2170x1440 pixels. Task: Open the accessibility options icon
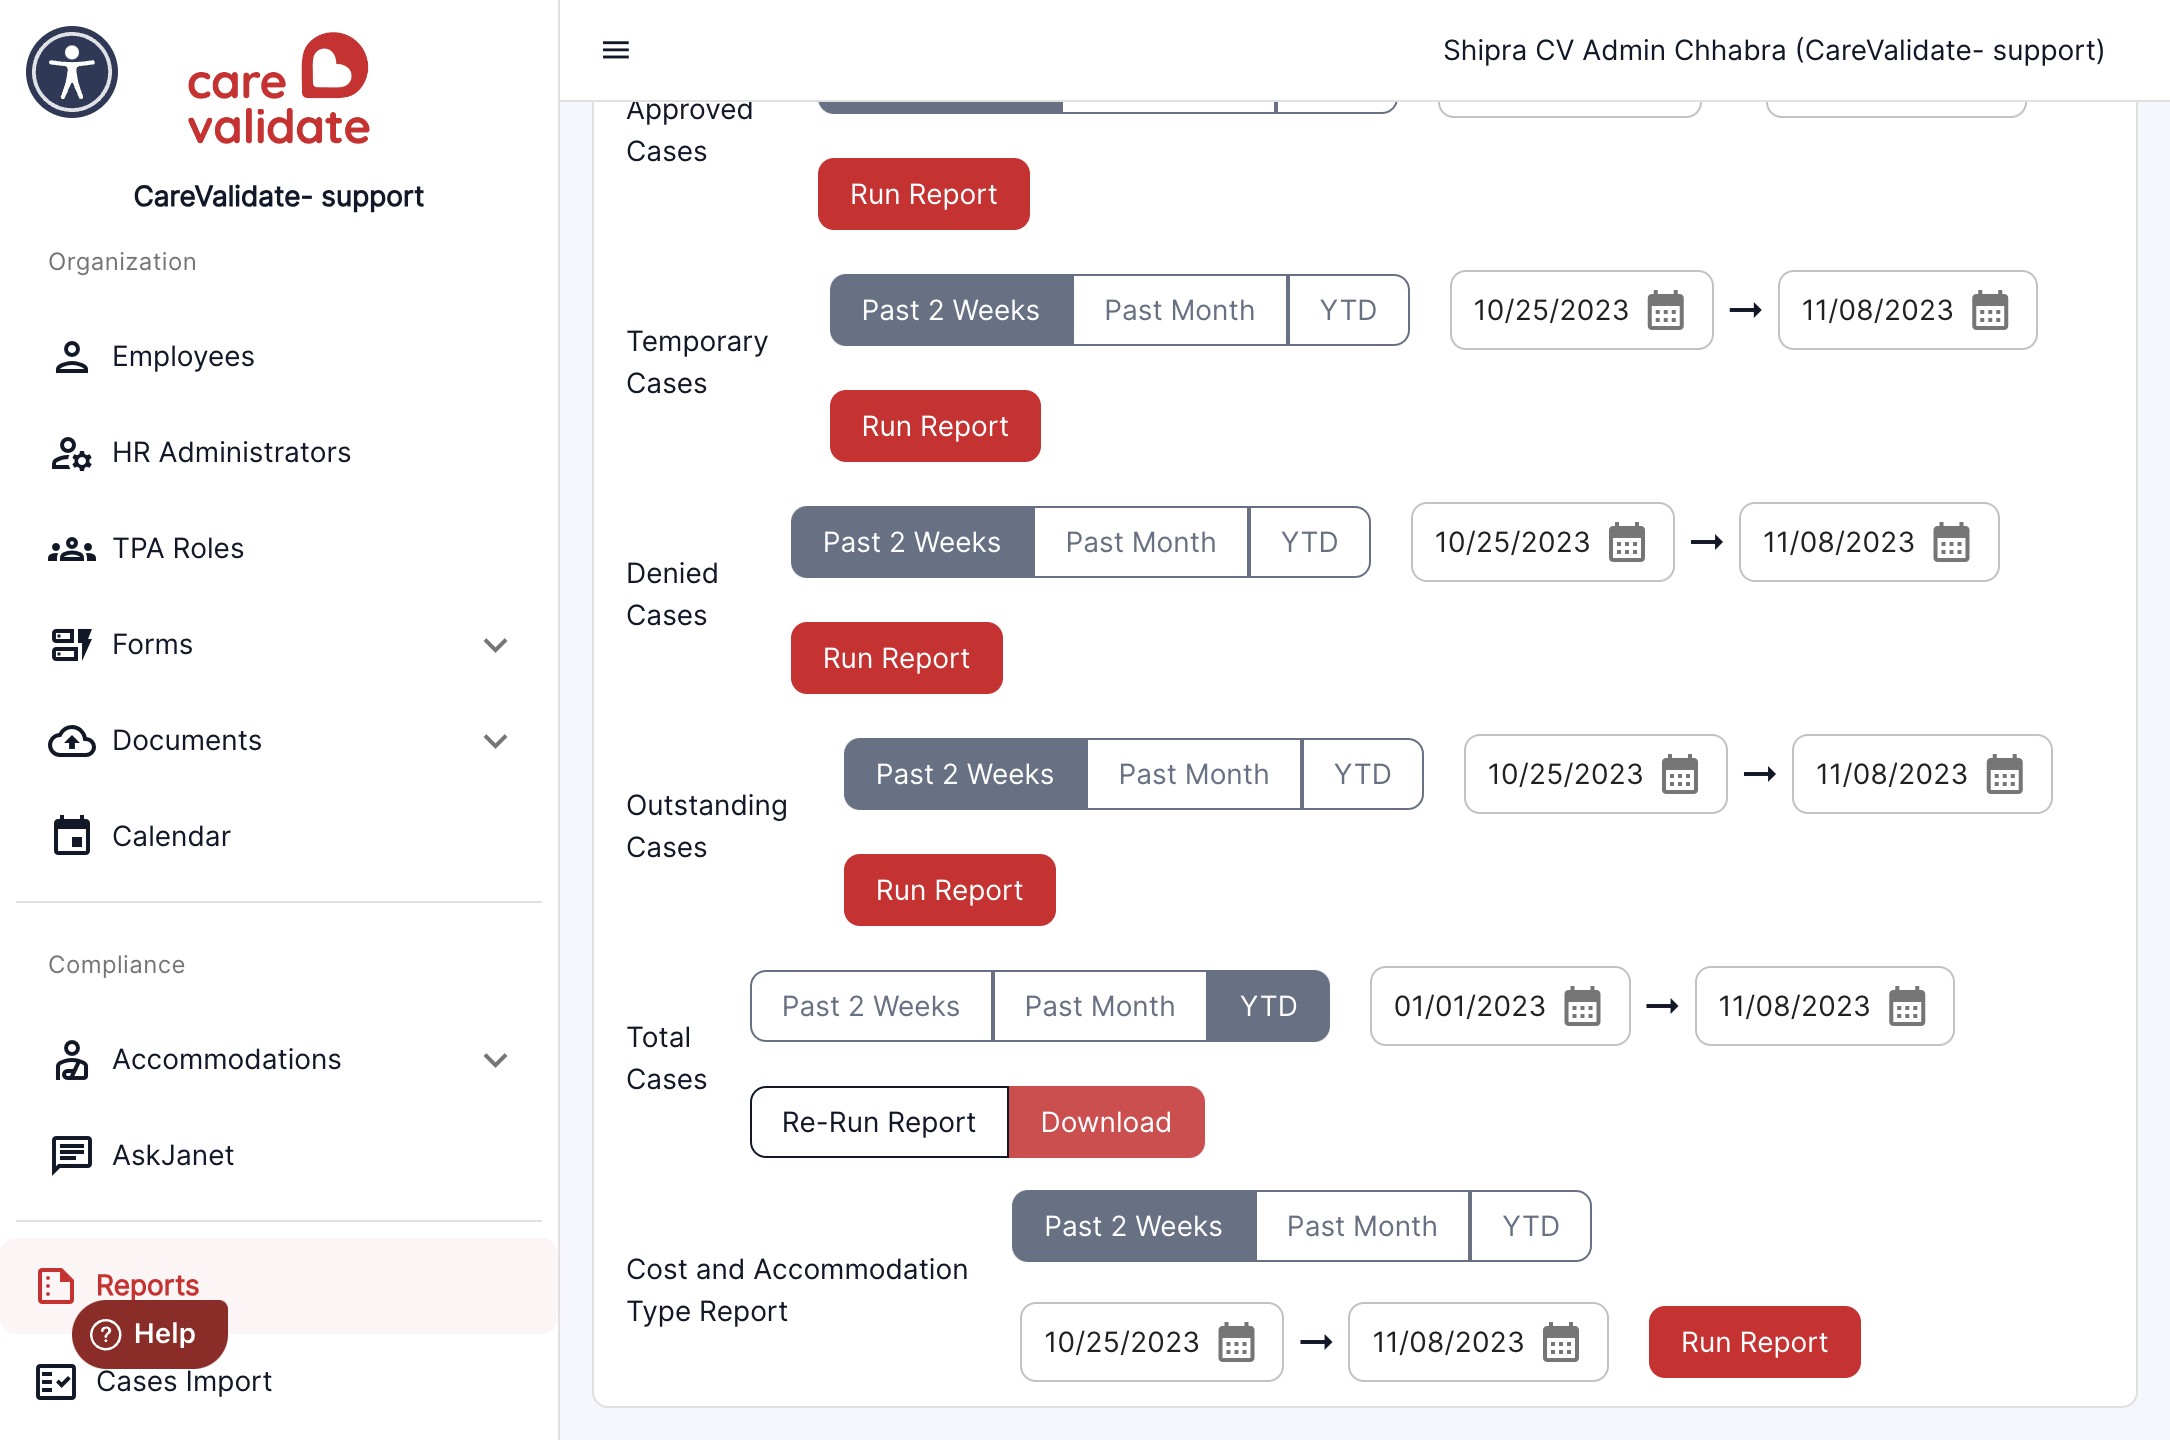click(72, 72)
